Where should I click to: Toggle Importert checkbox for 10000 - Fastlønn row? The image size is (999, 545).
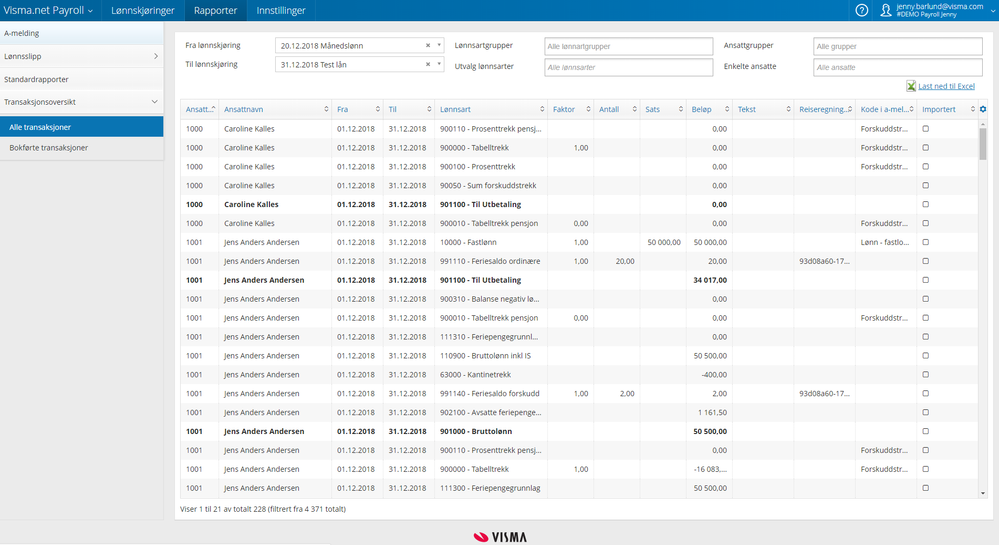[x=925, y=242]
